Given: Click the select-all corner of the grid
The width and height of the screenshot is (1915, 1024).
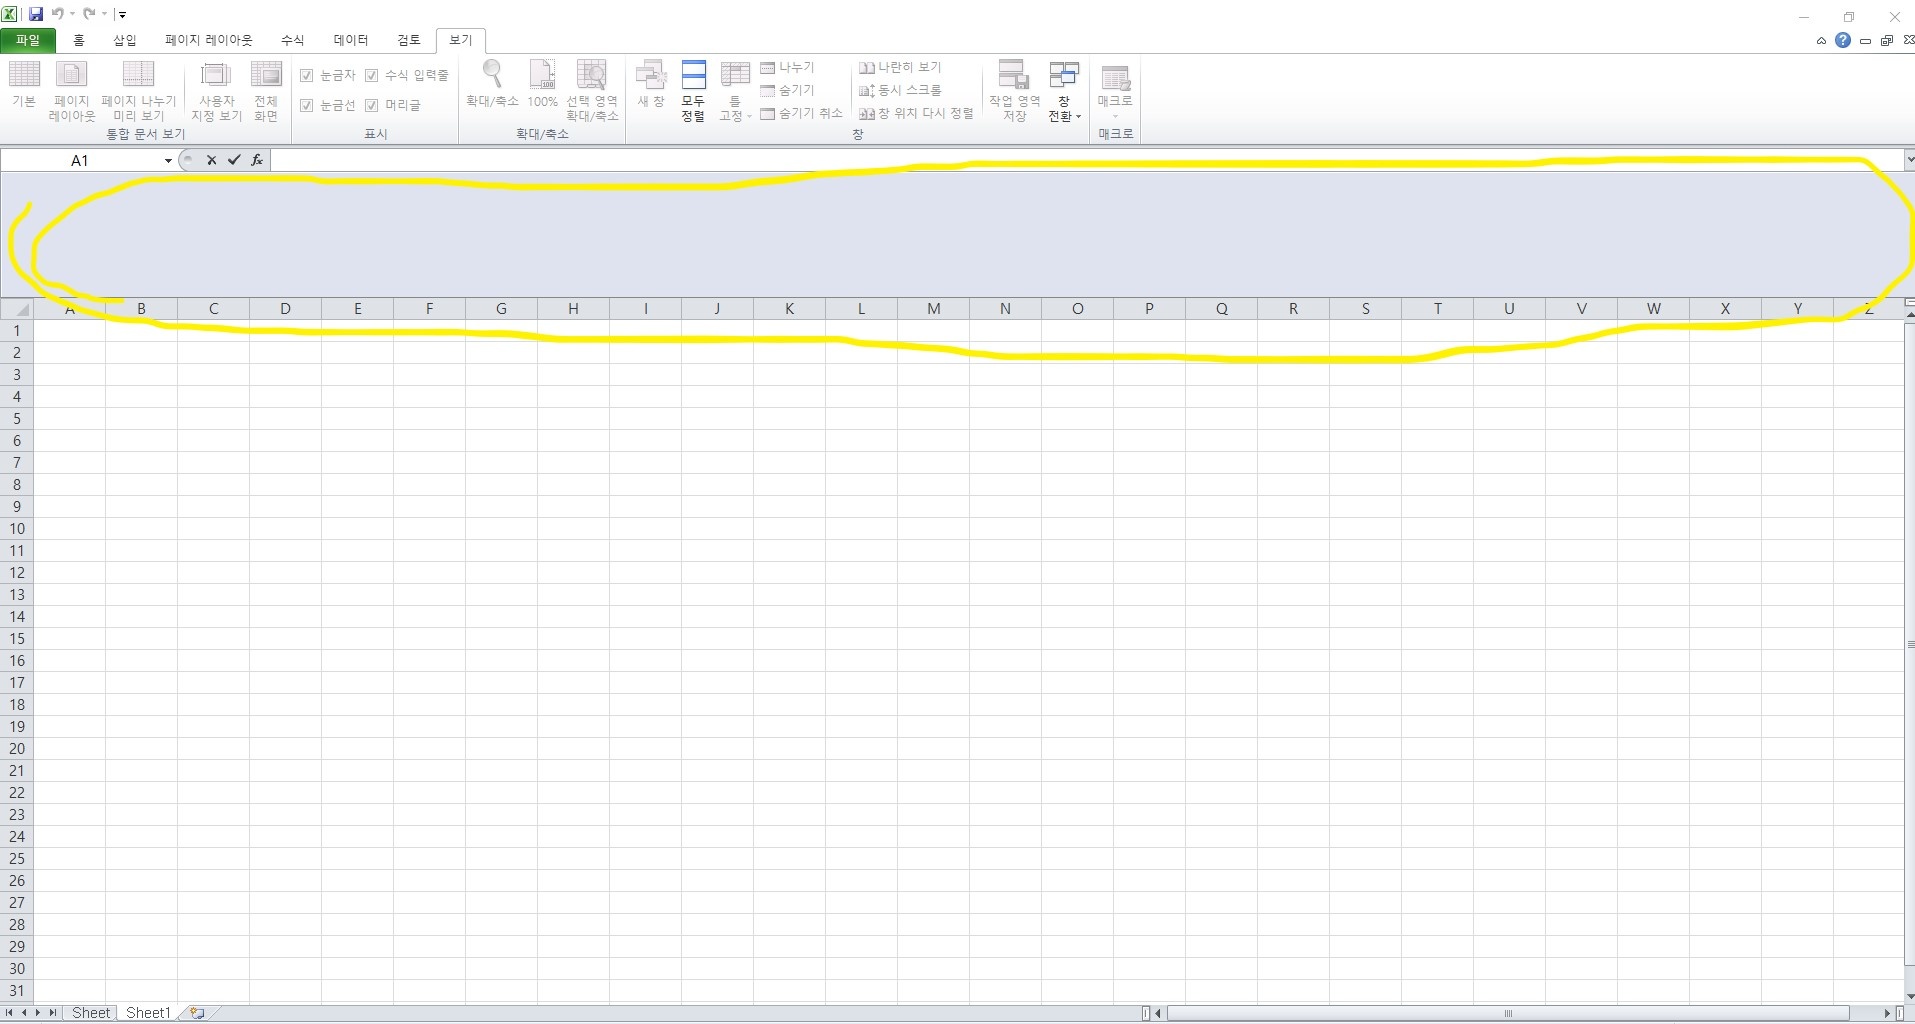Looking at the screenshot, I should (x=17, y=309).
